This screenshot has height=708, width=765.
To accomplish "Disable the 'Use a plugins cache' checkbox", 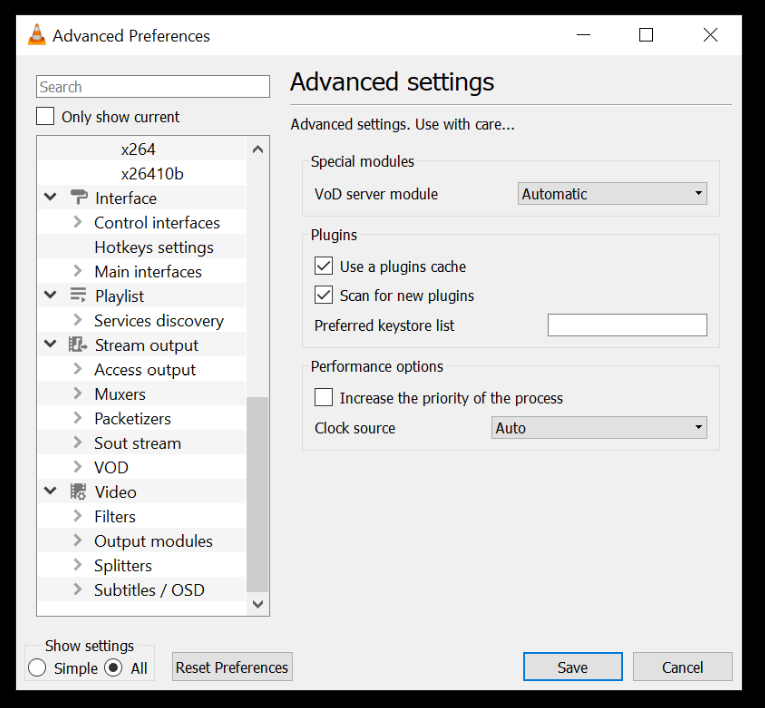I will coord(324,267).
